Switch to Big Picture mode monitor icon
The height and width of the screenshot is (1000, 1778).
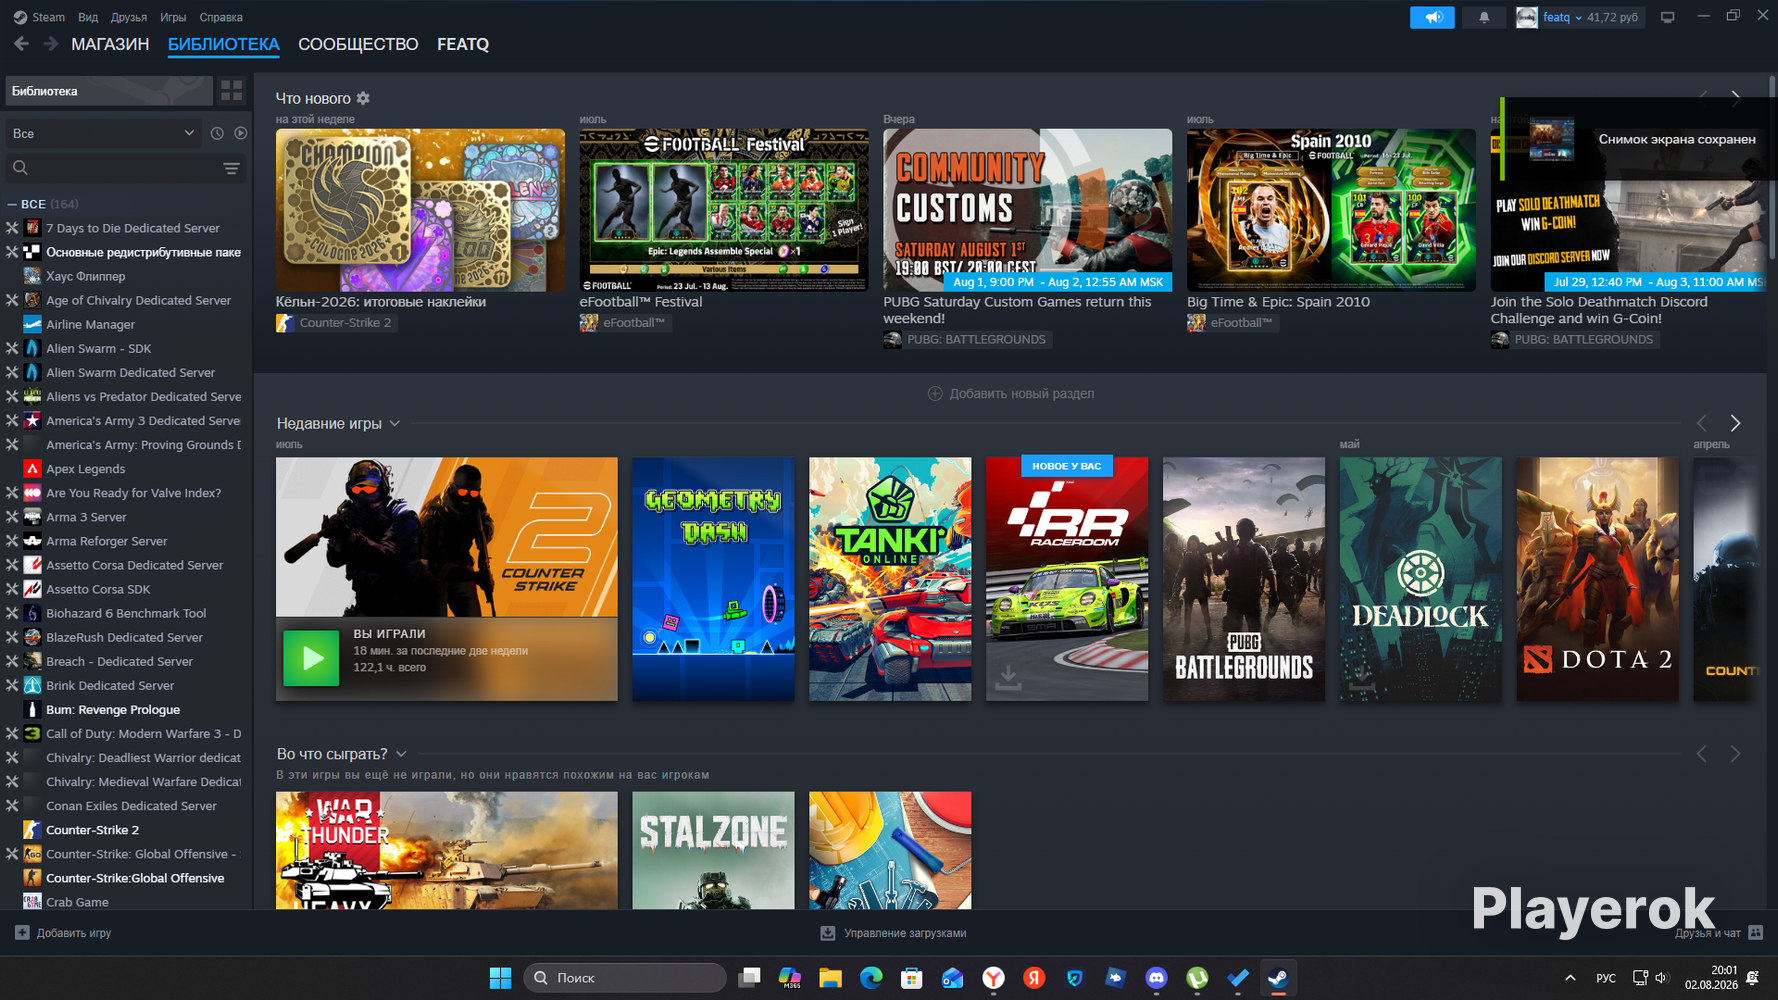click(x=1667, y=17)
